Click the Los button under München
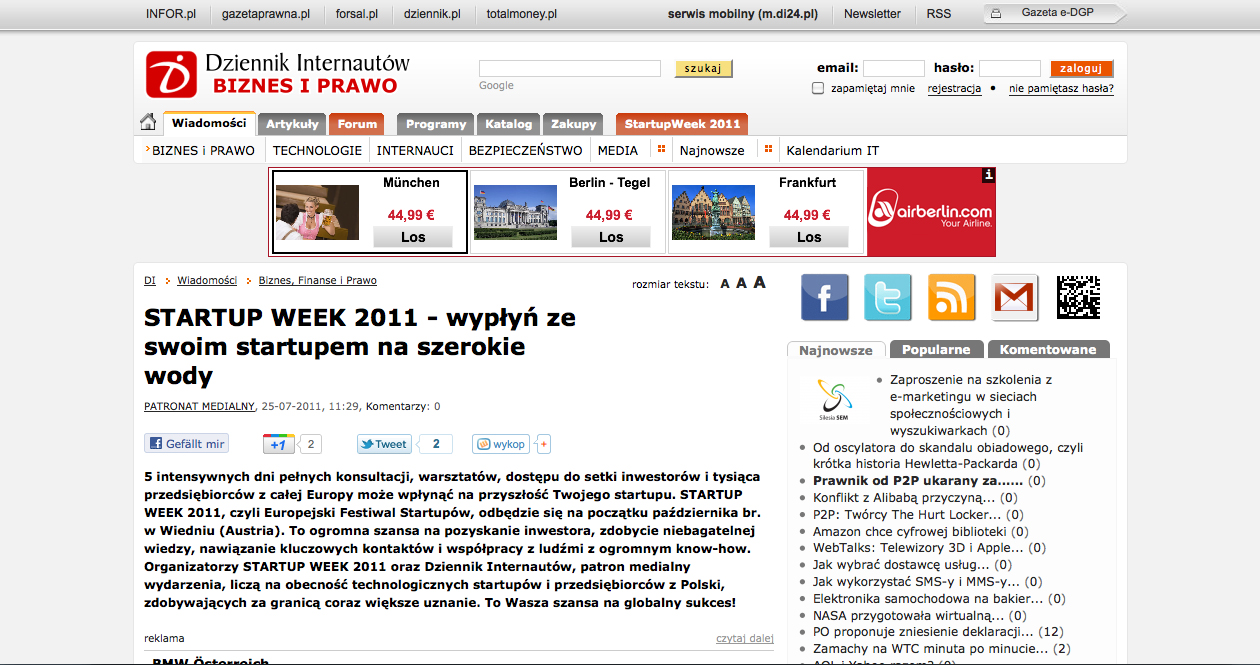Screen dimensions: 1260x665 [x=413, y=237]
